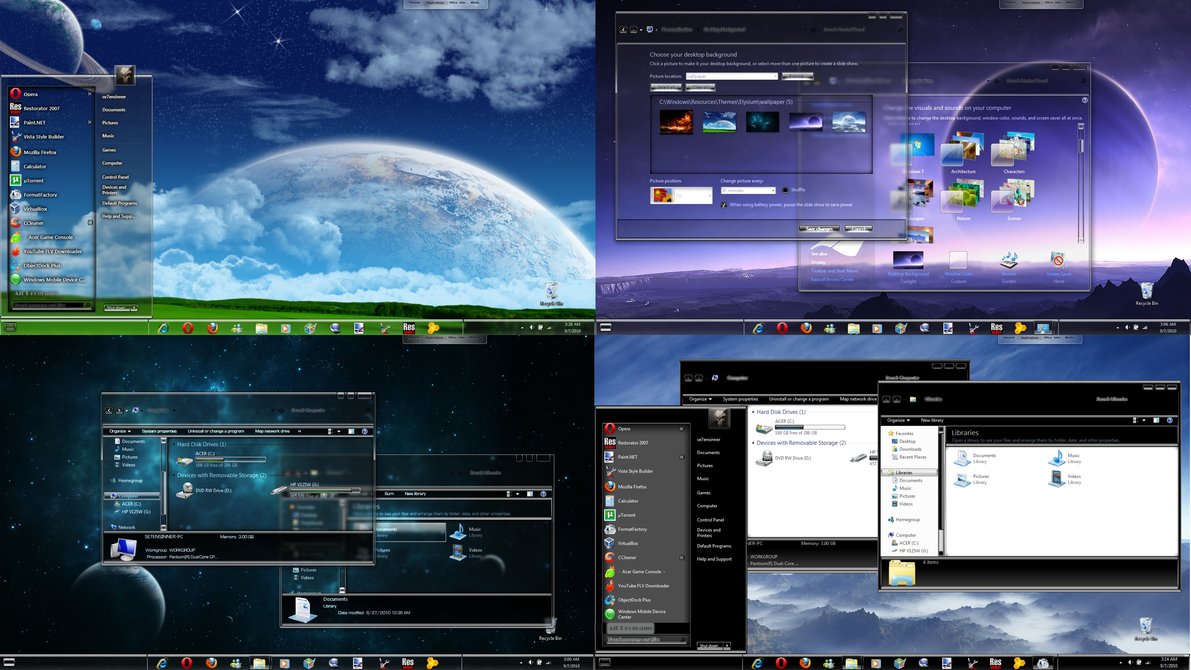Image resolution: width=1191 pixels, height=670 pixels.
Task: Toggle the battery power pause slideshow checkbox
Action: (724, 204)
